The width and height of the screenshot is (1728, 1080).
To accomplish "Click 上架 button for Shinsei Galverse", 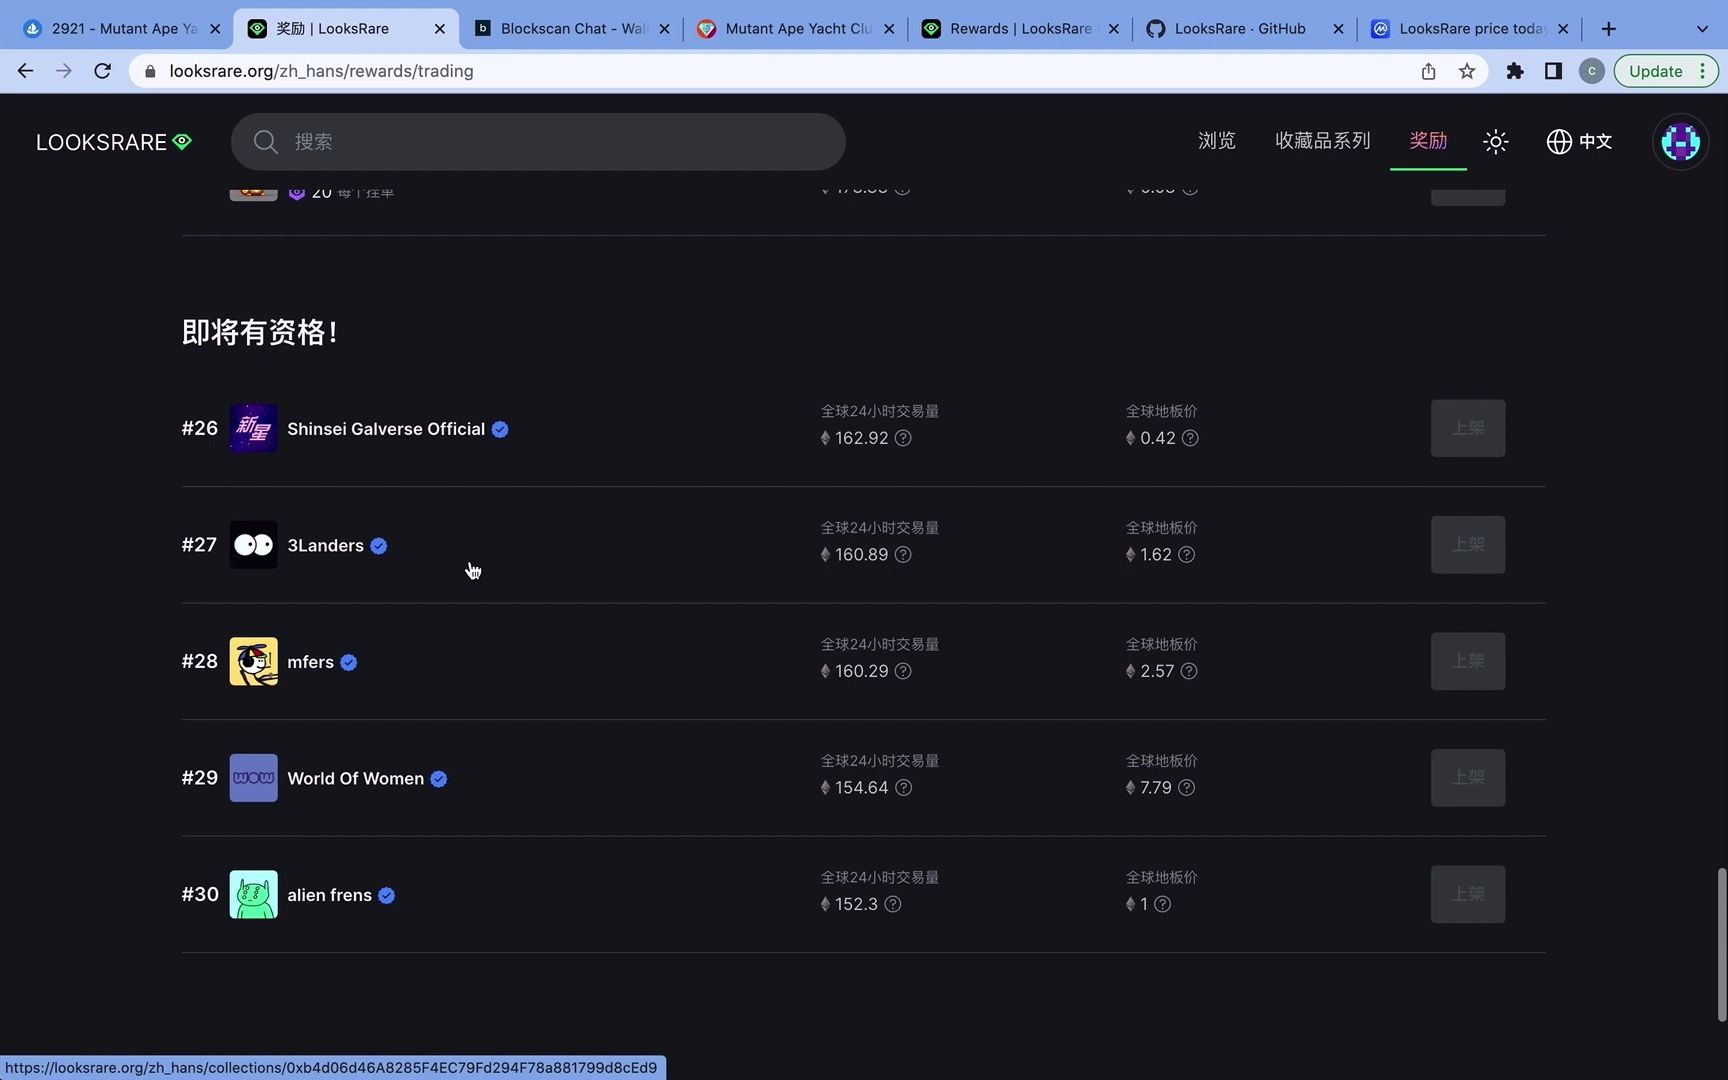I will pos(1467,428).
